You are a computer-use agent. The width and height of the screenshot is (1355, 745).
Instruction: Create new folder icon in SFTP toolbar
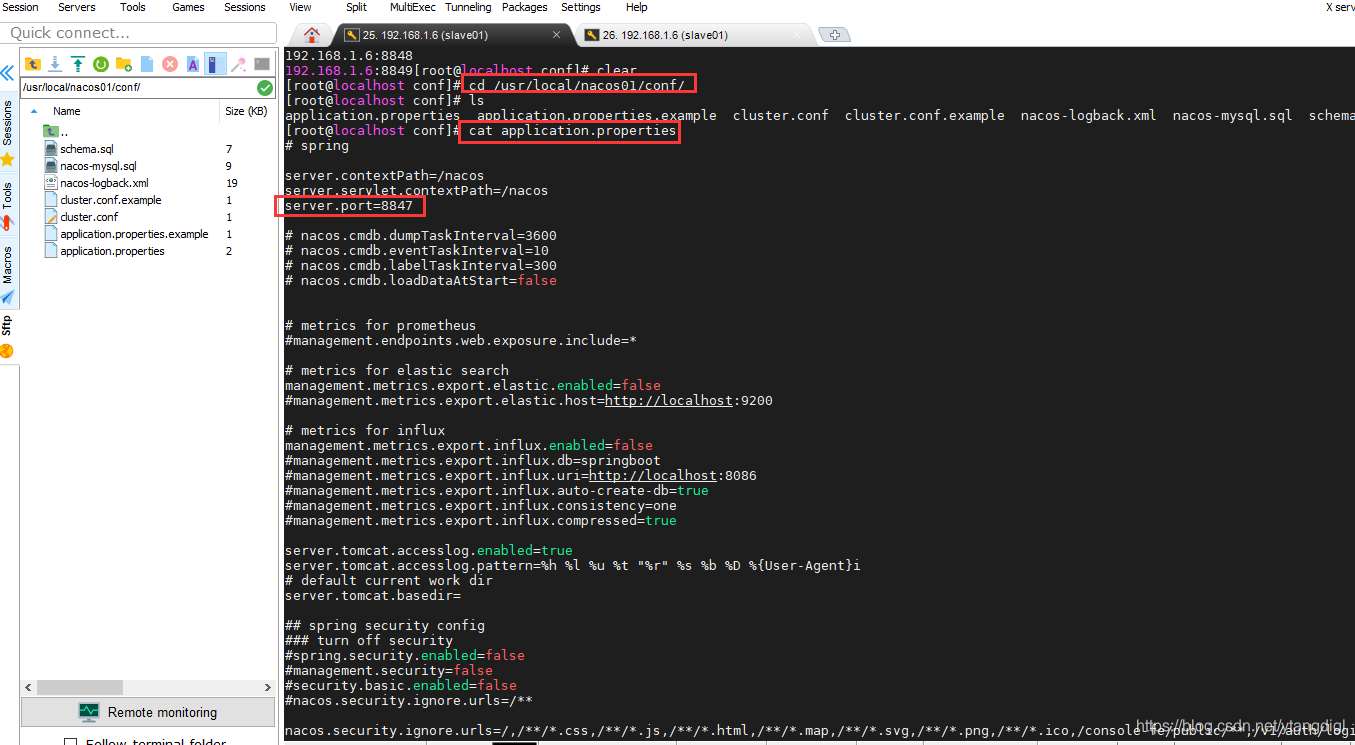(x=124, y=64)
